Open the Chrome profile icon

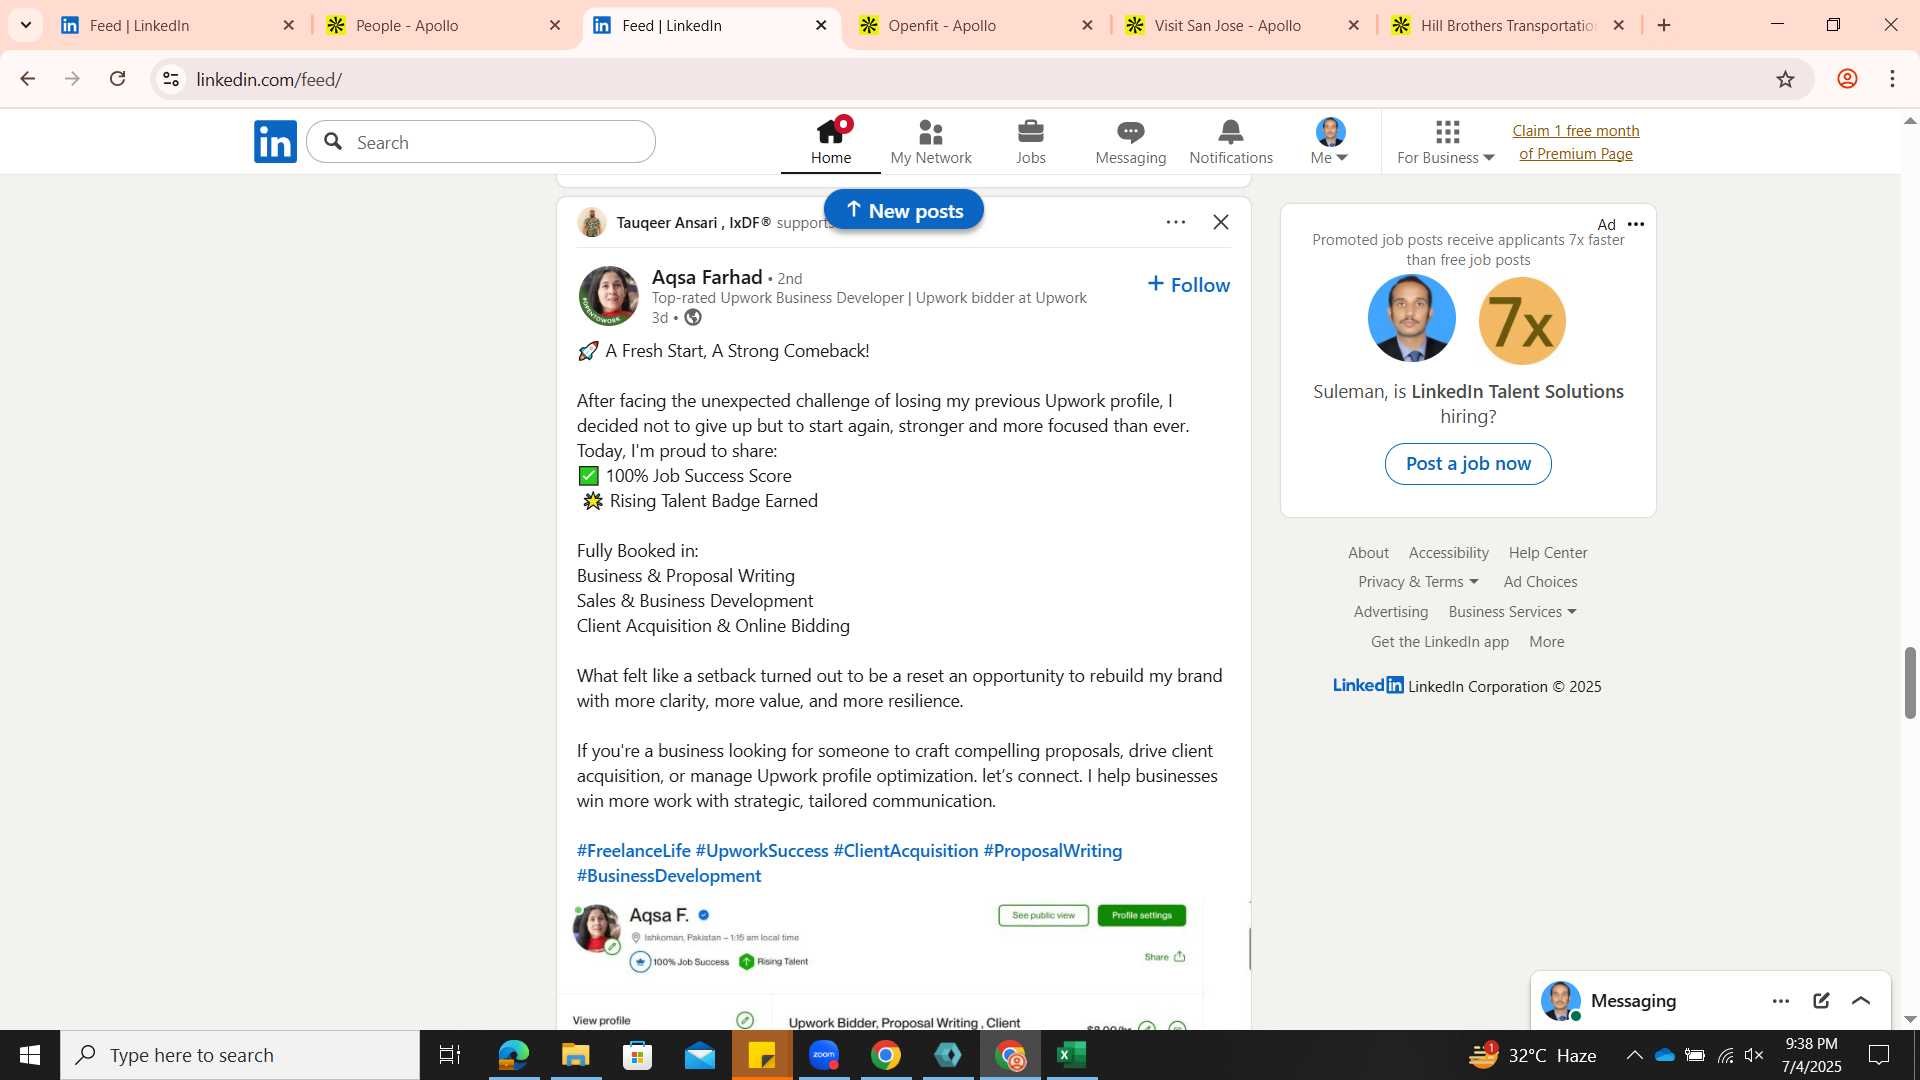[x=1847, y=79]
